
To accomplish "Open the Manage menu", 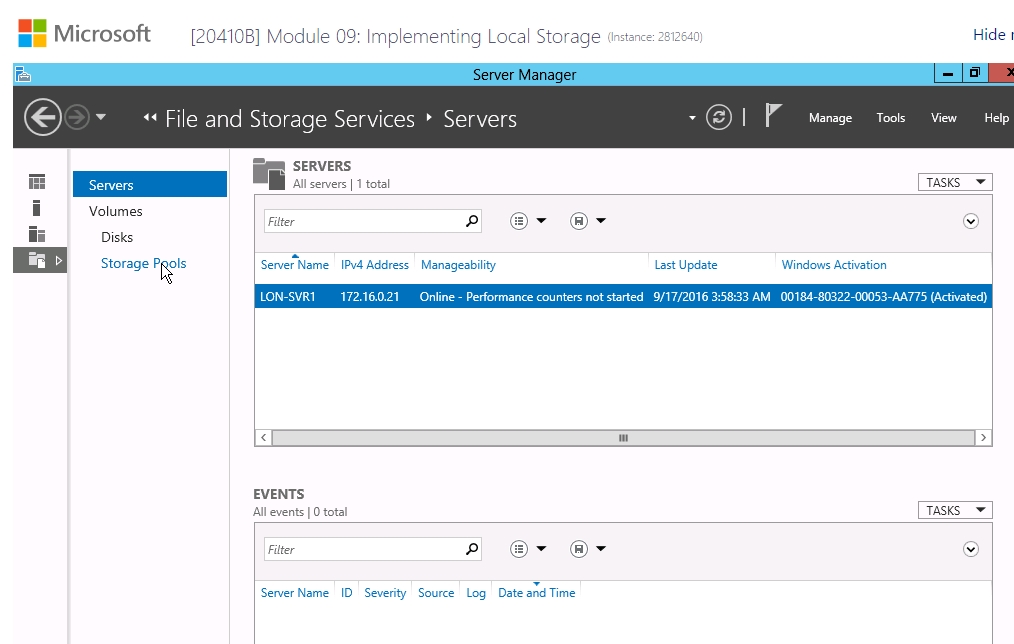I will (x=830, y=118).
